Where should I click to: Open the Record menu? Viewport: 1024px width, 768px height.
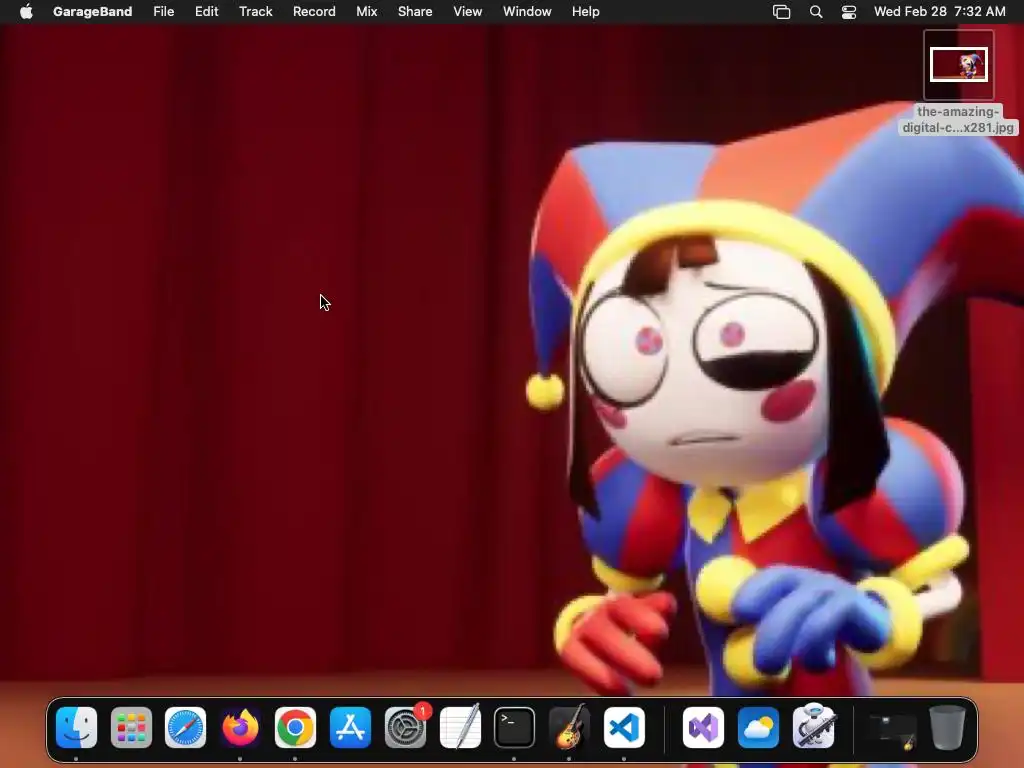[x=314, y=12]
